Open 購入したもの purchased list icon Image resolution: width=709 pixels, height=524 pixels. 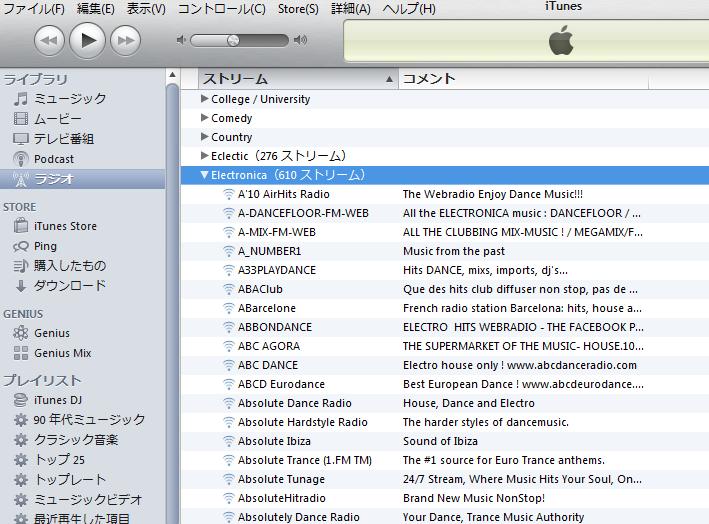pos(21,266)
